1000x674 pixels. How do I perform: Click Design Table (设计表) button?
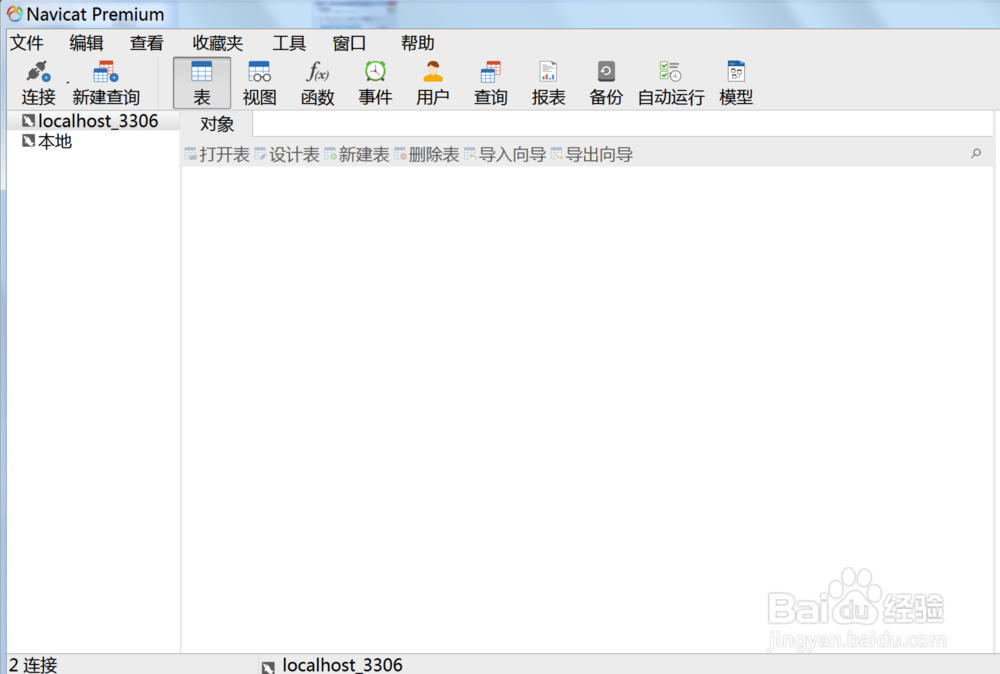(287, 154)
